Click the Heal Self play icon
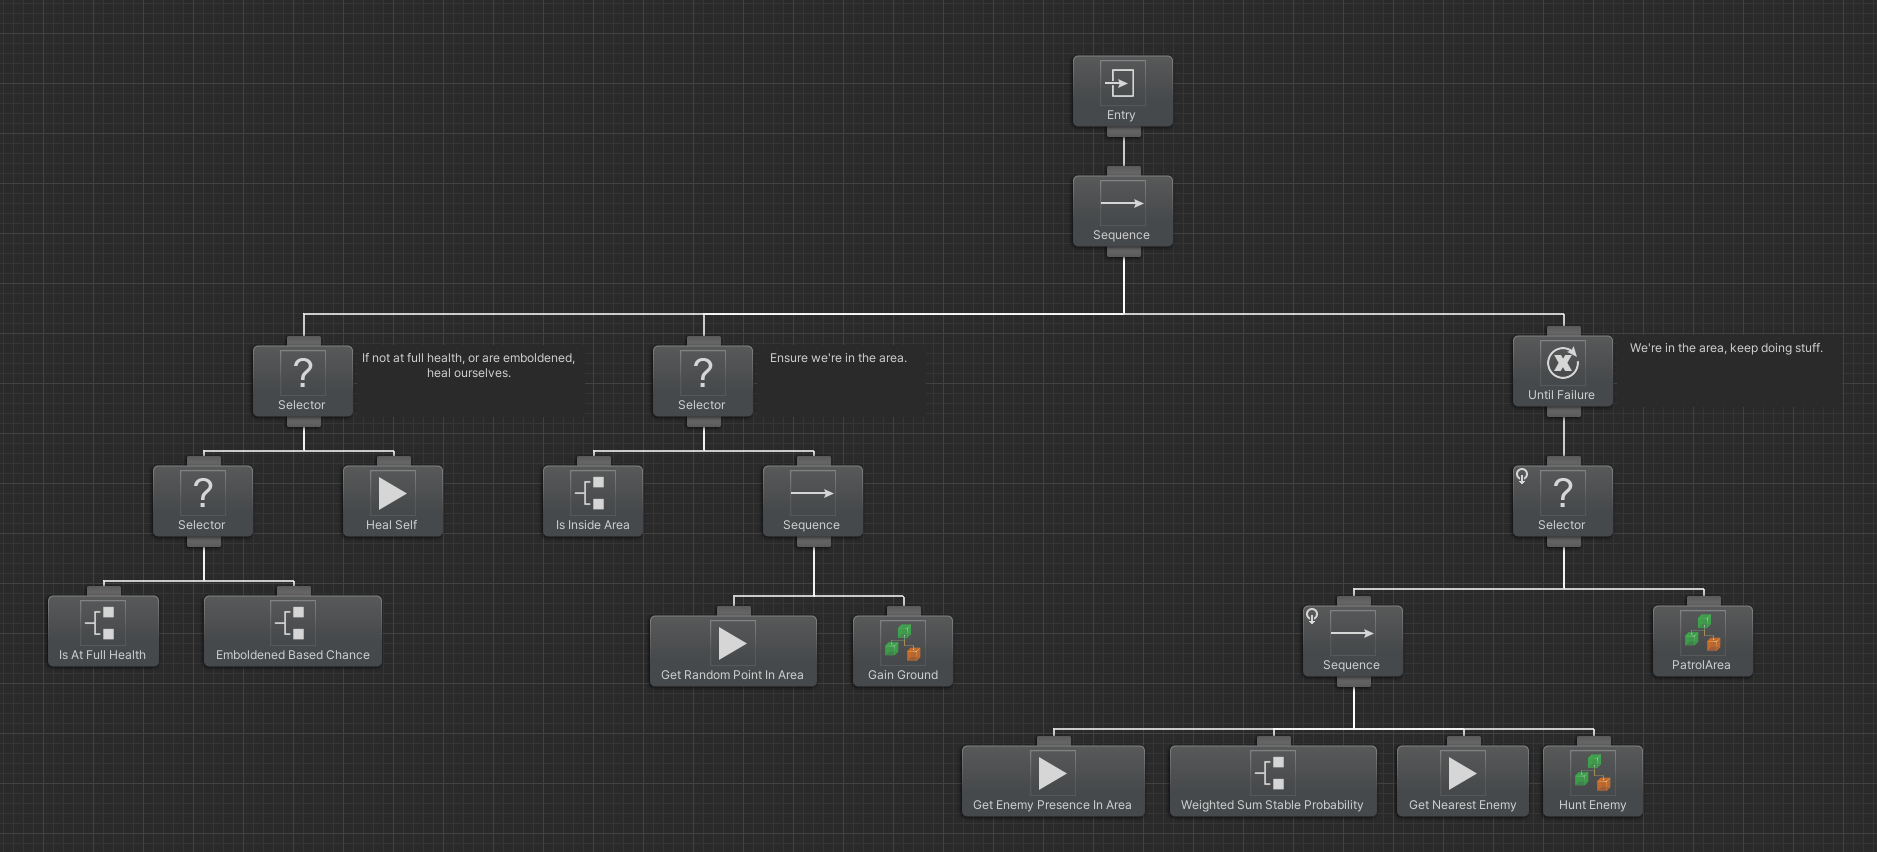Image resolution: width=1877 pixels, height=852 pixels. [392, 493]
